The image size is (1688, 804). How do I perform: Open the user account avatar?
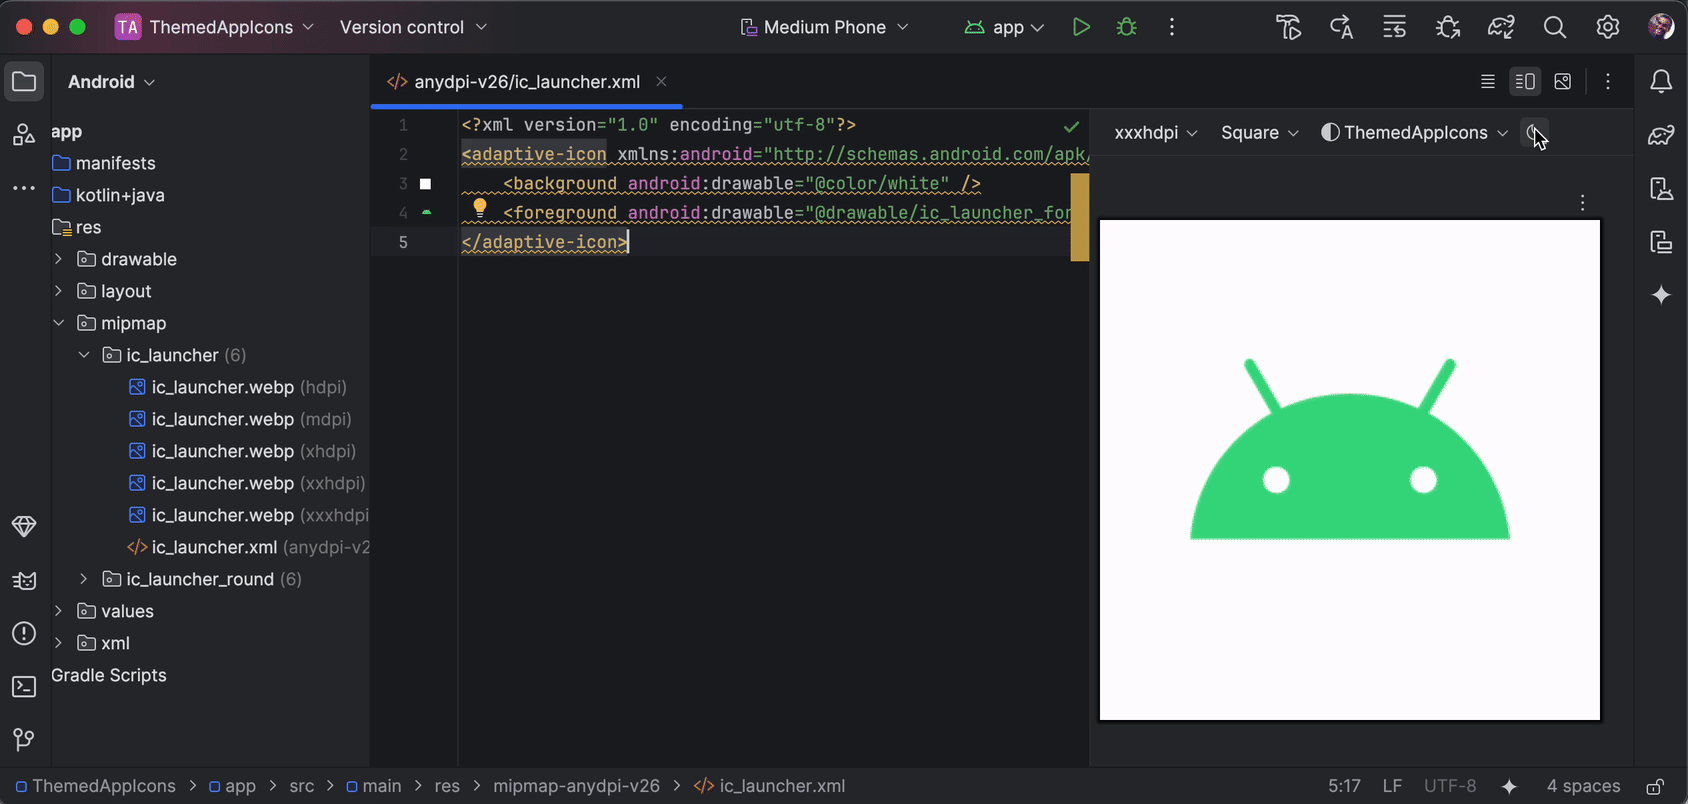1661,27
